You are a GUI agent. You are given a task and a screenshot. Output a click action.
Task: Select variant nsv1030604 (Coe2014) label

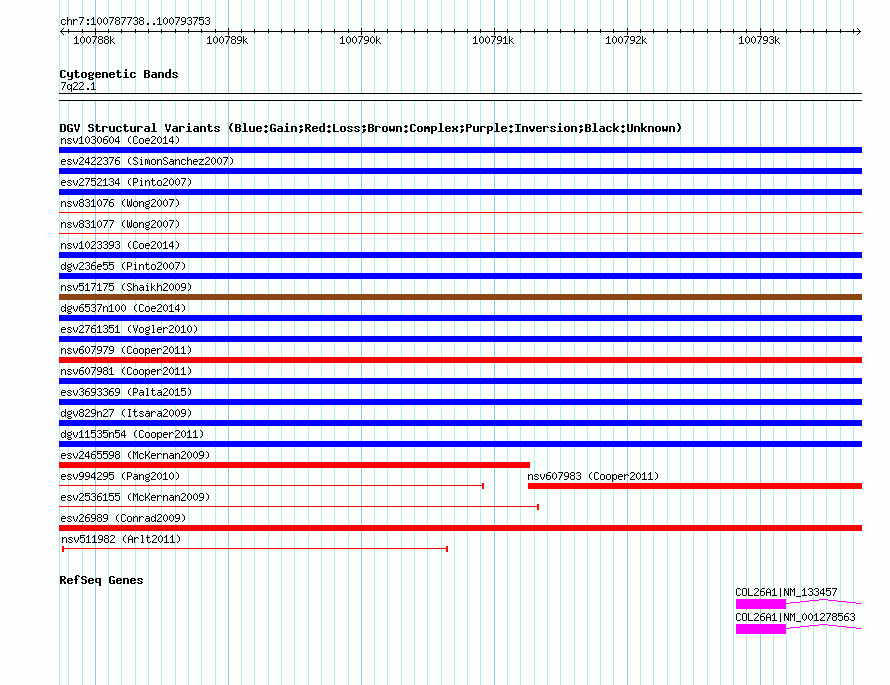tap(120, 140)
